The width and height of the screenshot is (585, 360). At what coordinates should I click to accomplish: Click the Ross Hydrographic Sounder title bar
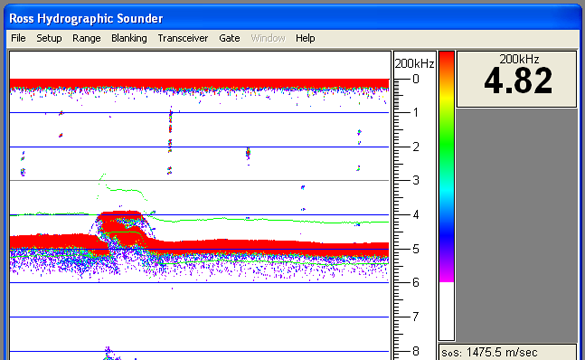click(x=293, y=18)
